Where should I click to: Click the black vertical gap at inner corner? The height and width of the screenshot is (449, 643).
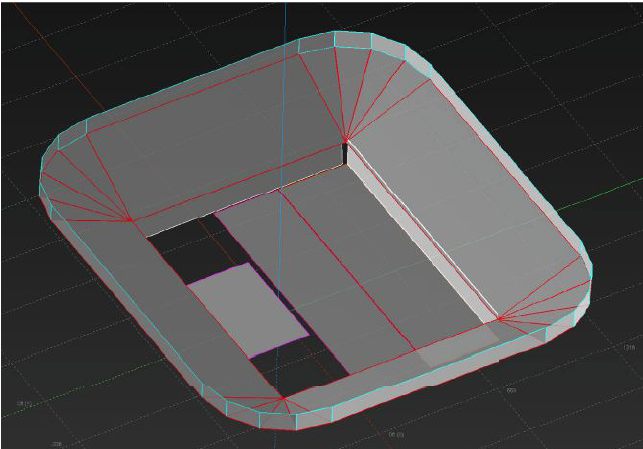[x=345, y=153]
